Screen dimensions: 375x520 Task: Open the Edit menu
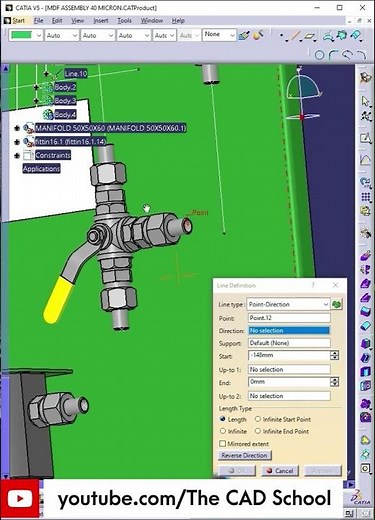tap(57, 20)
